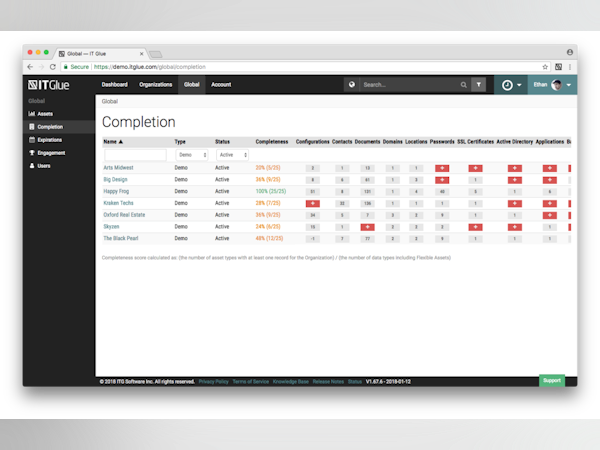This screenshot has width=600, height=450.
Task: Click the Name filter text box
Action: tap(135, 155)
